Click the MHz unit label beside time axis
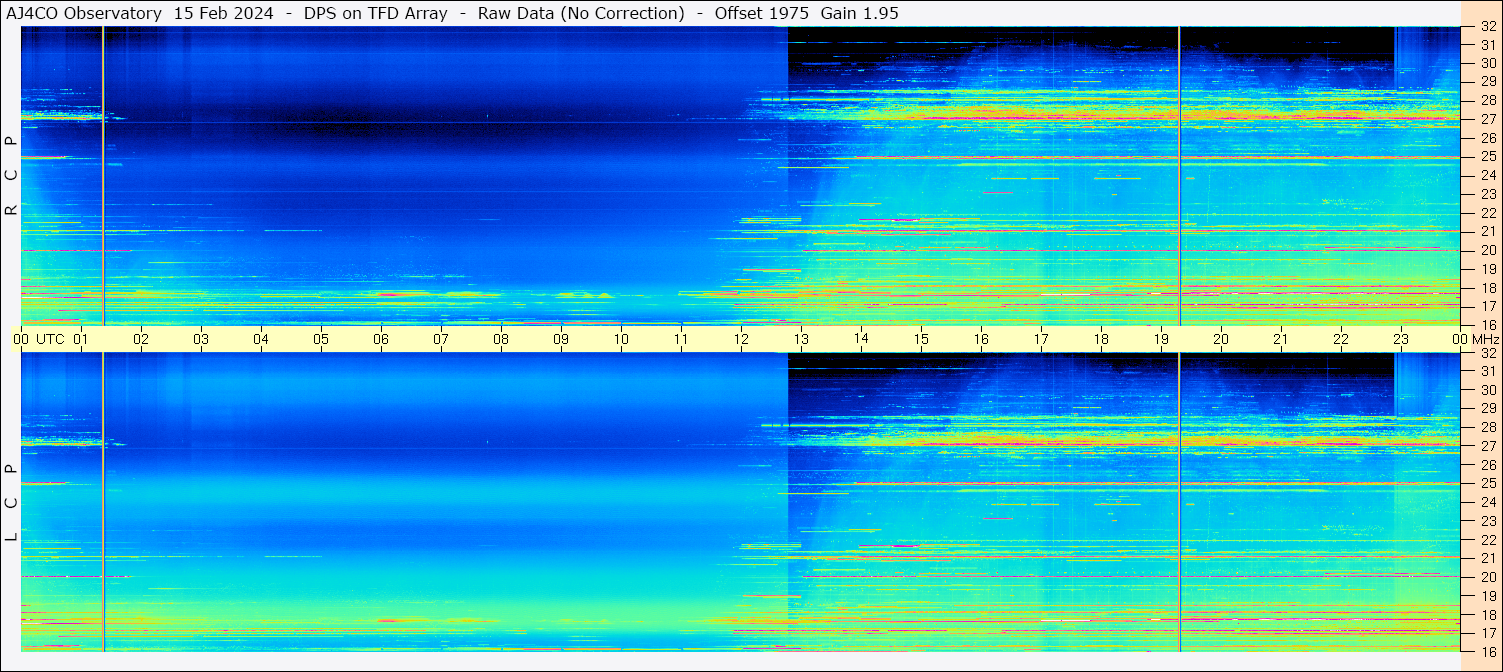 [x=1484, y=339]
